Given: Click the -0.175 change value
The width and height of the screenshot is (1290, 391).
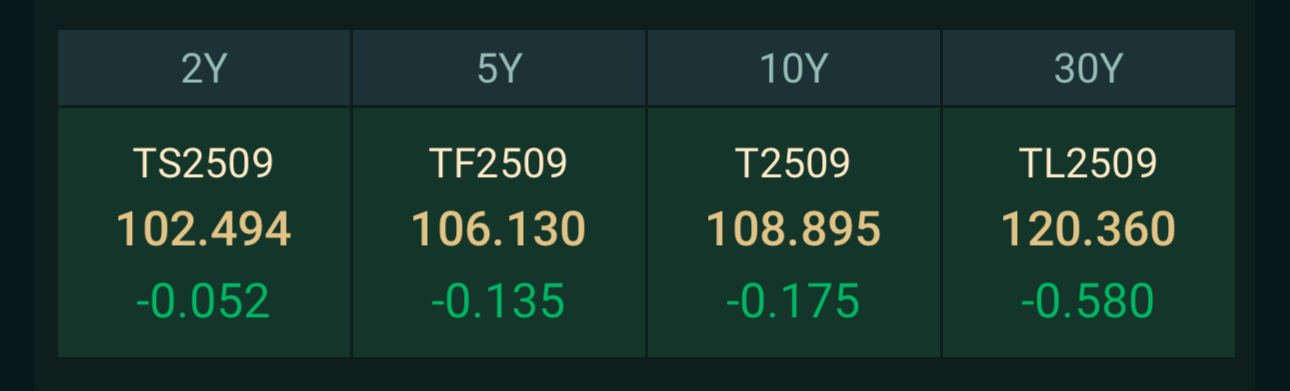Looking at the screenshot, I should point(794,301).
